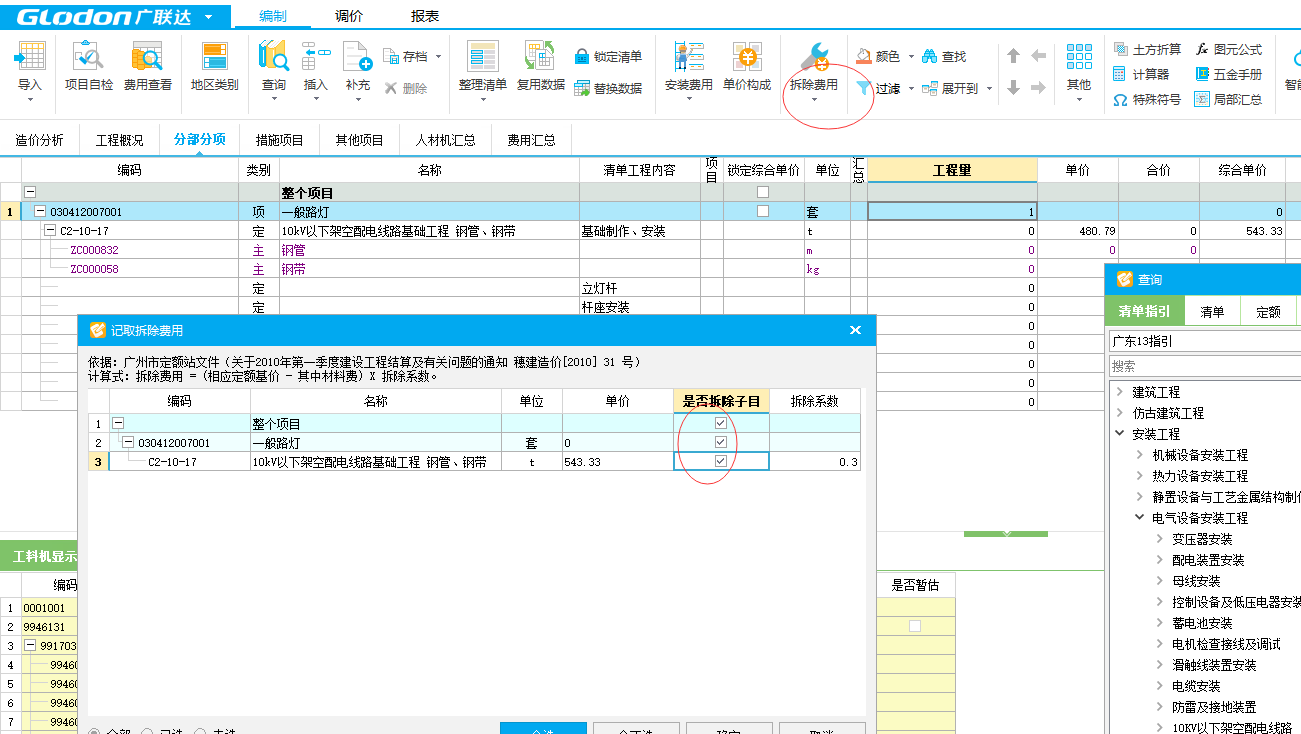Open 复用数据 reuse data
Screen dimensions: 1301x734
(x=541, y=66)
